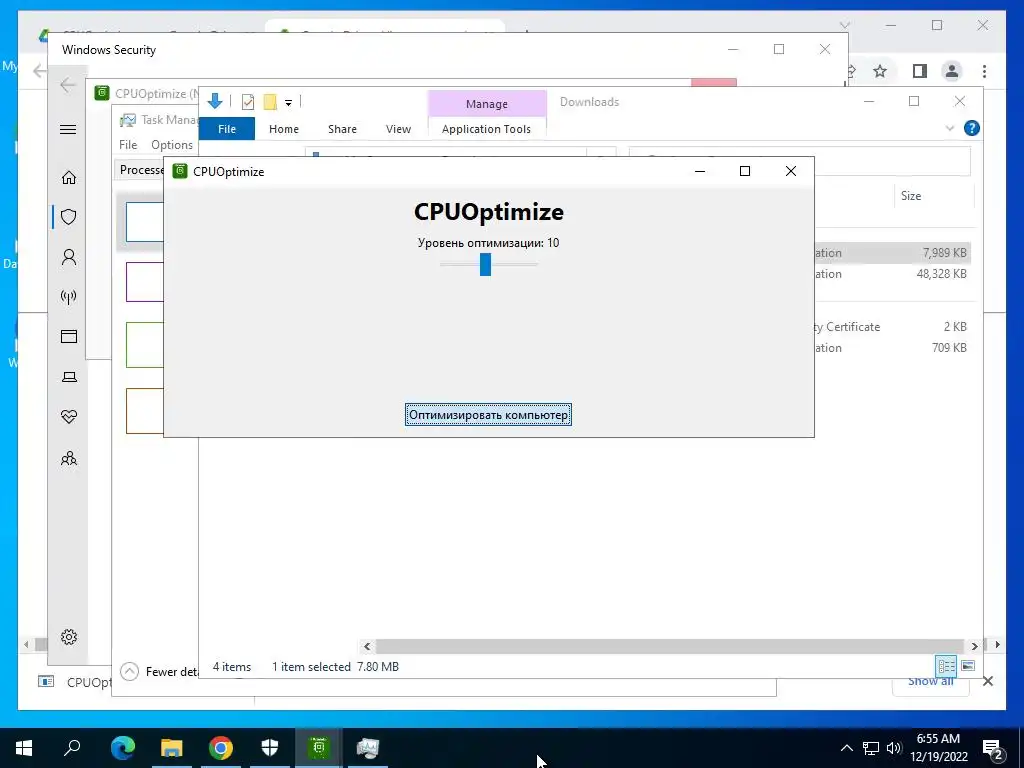The width and height of the screenshot is (1024, 768).
Task: Open Device security laptop icon
Action: tap(69, 377)
